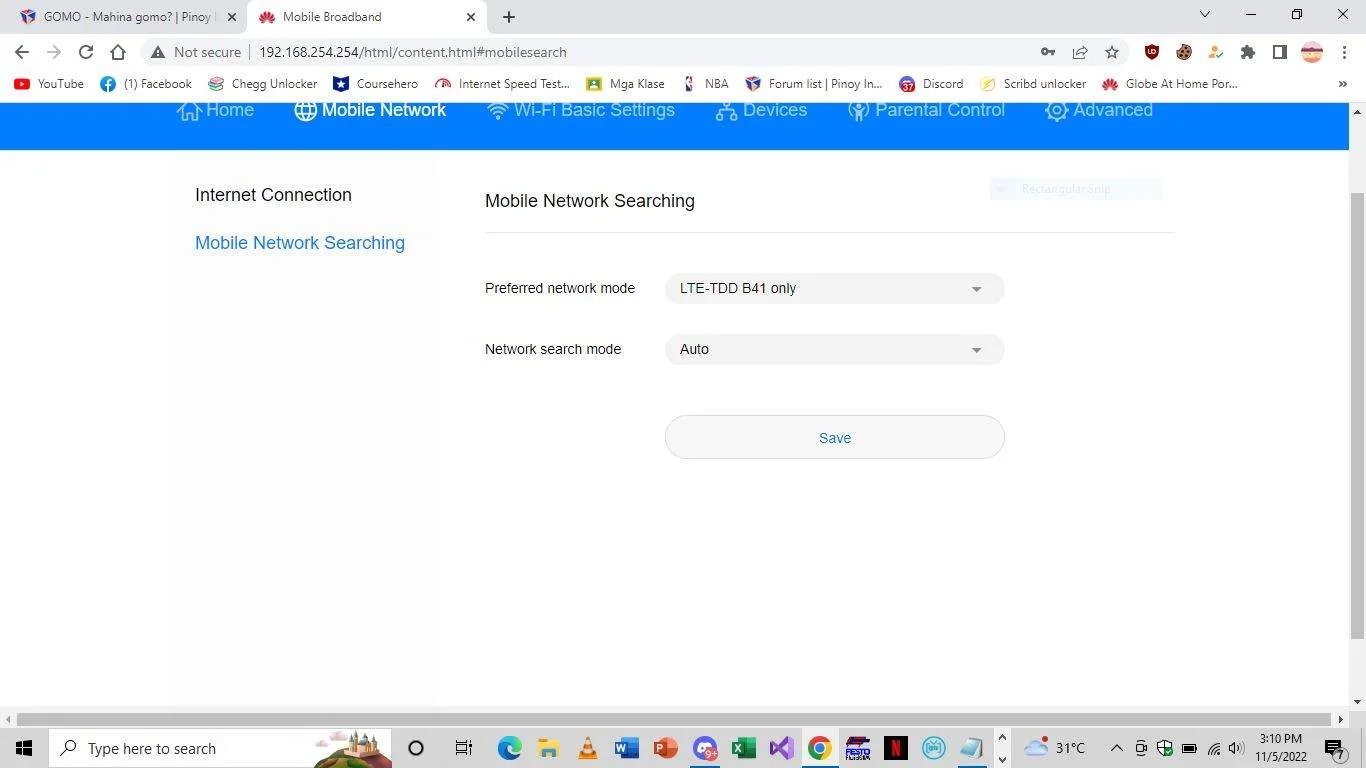Open the Devices navigation tab
1366x768 pixels.
pyautogui.click(x=761, y=110)
